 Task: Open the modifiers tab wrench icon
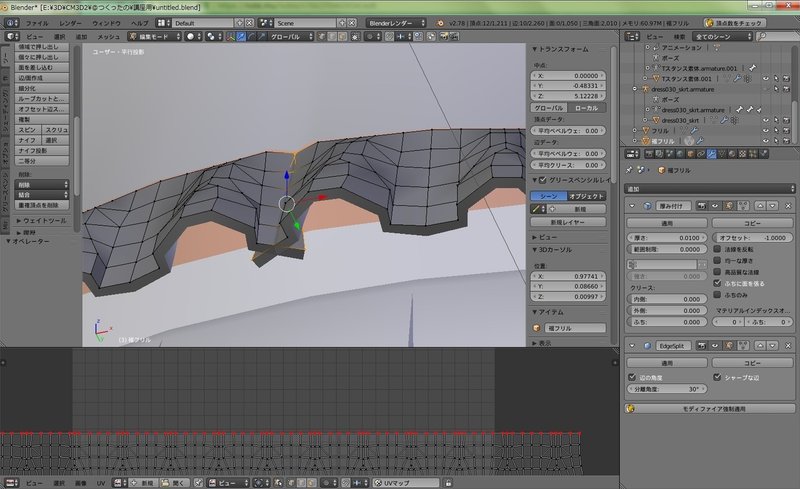[x=709, y=153]
